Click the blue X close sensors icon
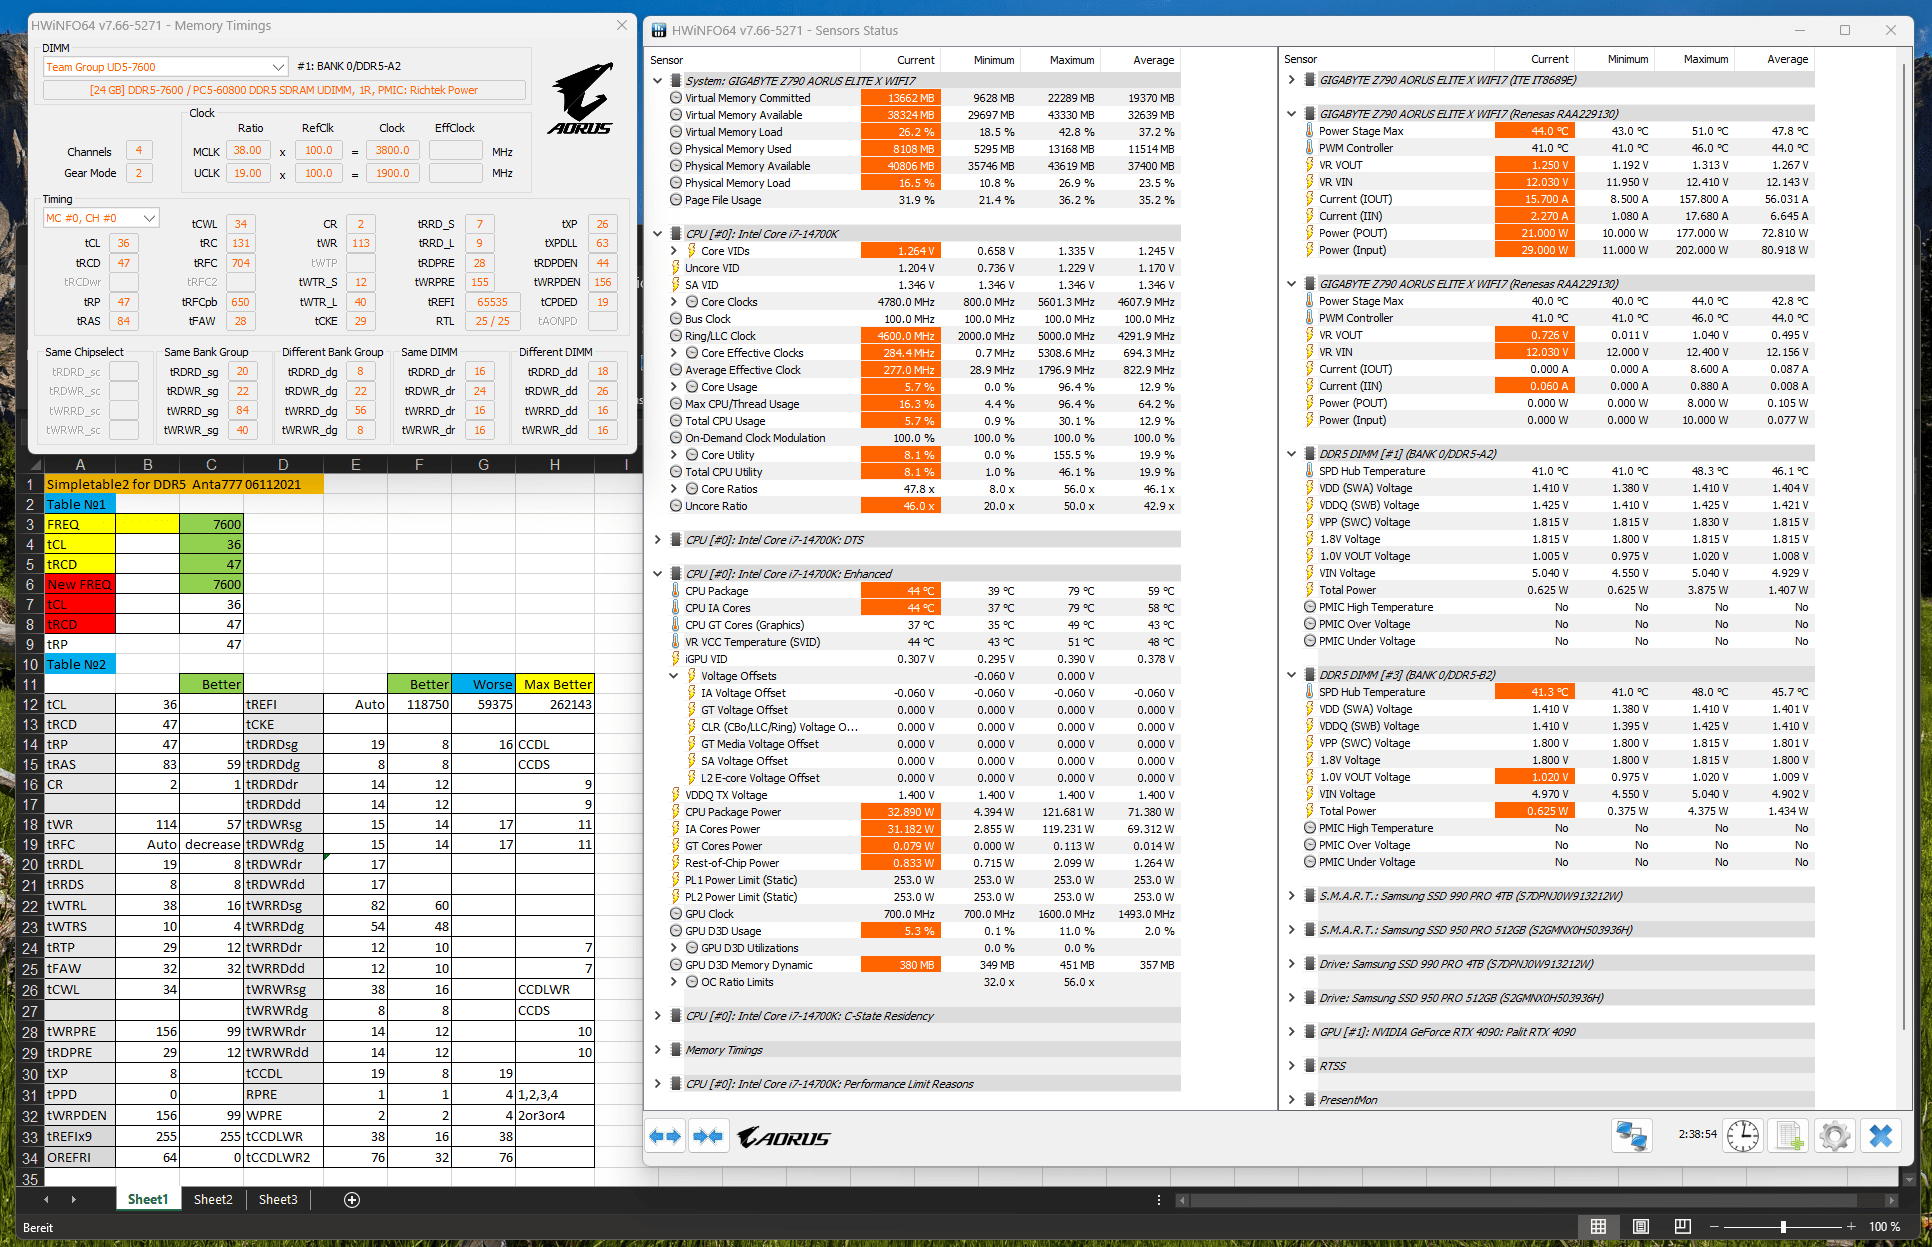Image resolution: width=1932 pixels, height=1247 pixels. pyautogui.click(x=1881, y=1136)
